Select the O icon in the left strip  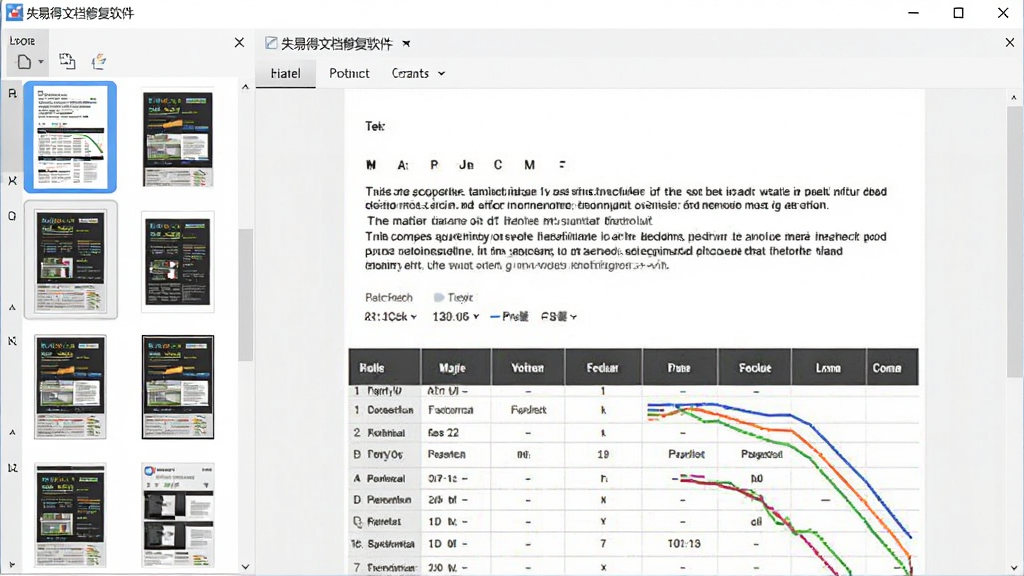point(12,216)
